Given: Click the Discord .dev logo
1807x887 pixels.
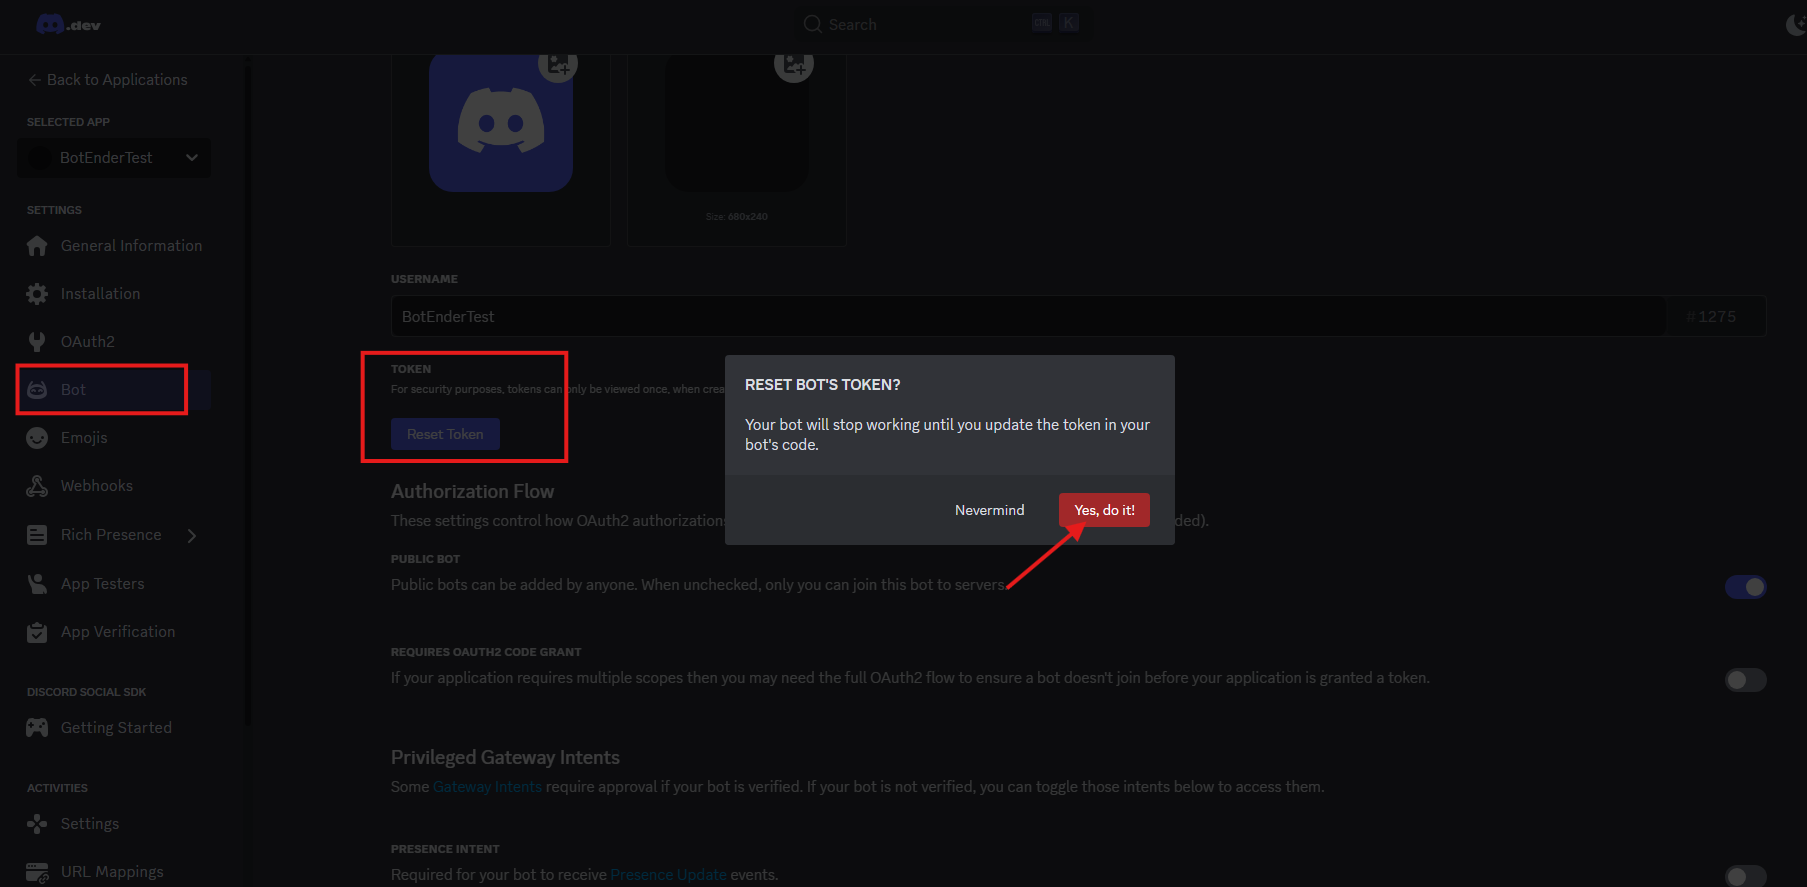Looking at the screenshot, I should pos(68,24).
